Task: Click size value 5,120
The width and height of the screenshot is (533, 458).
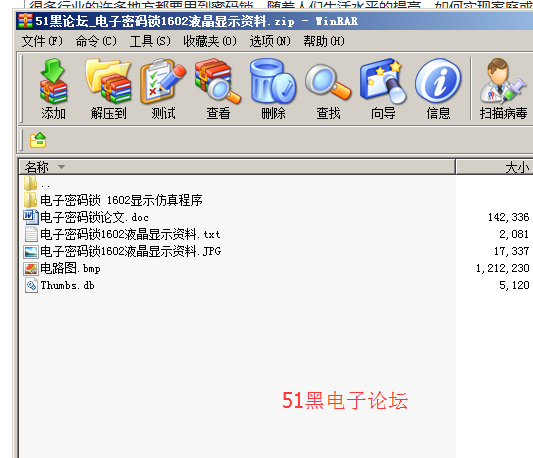Action: pos(514,285)
